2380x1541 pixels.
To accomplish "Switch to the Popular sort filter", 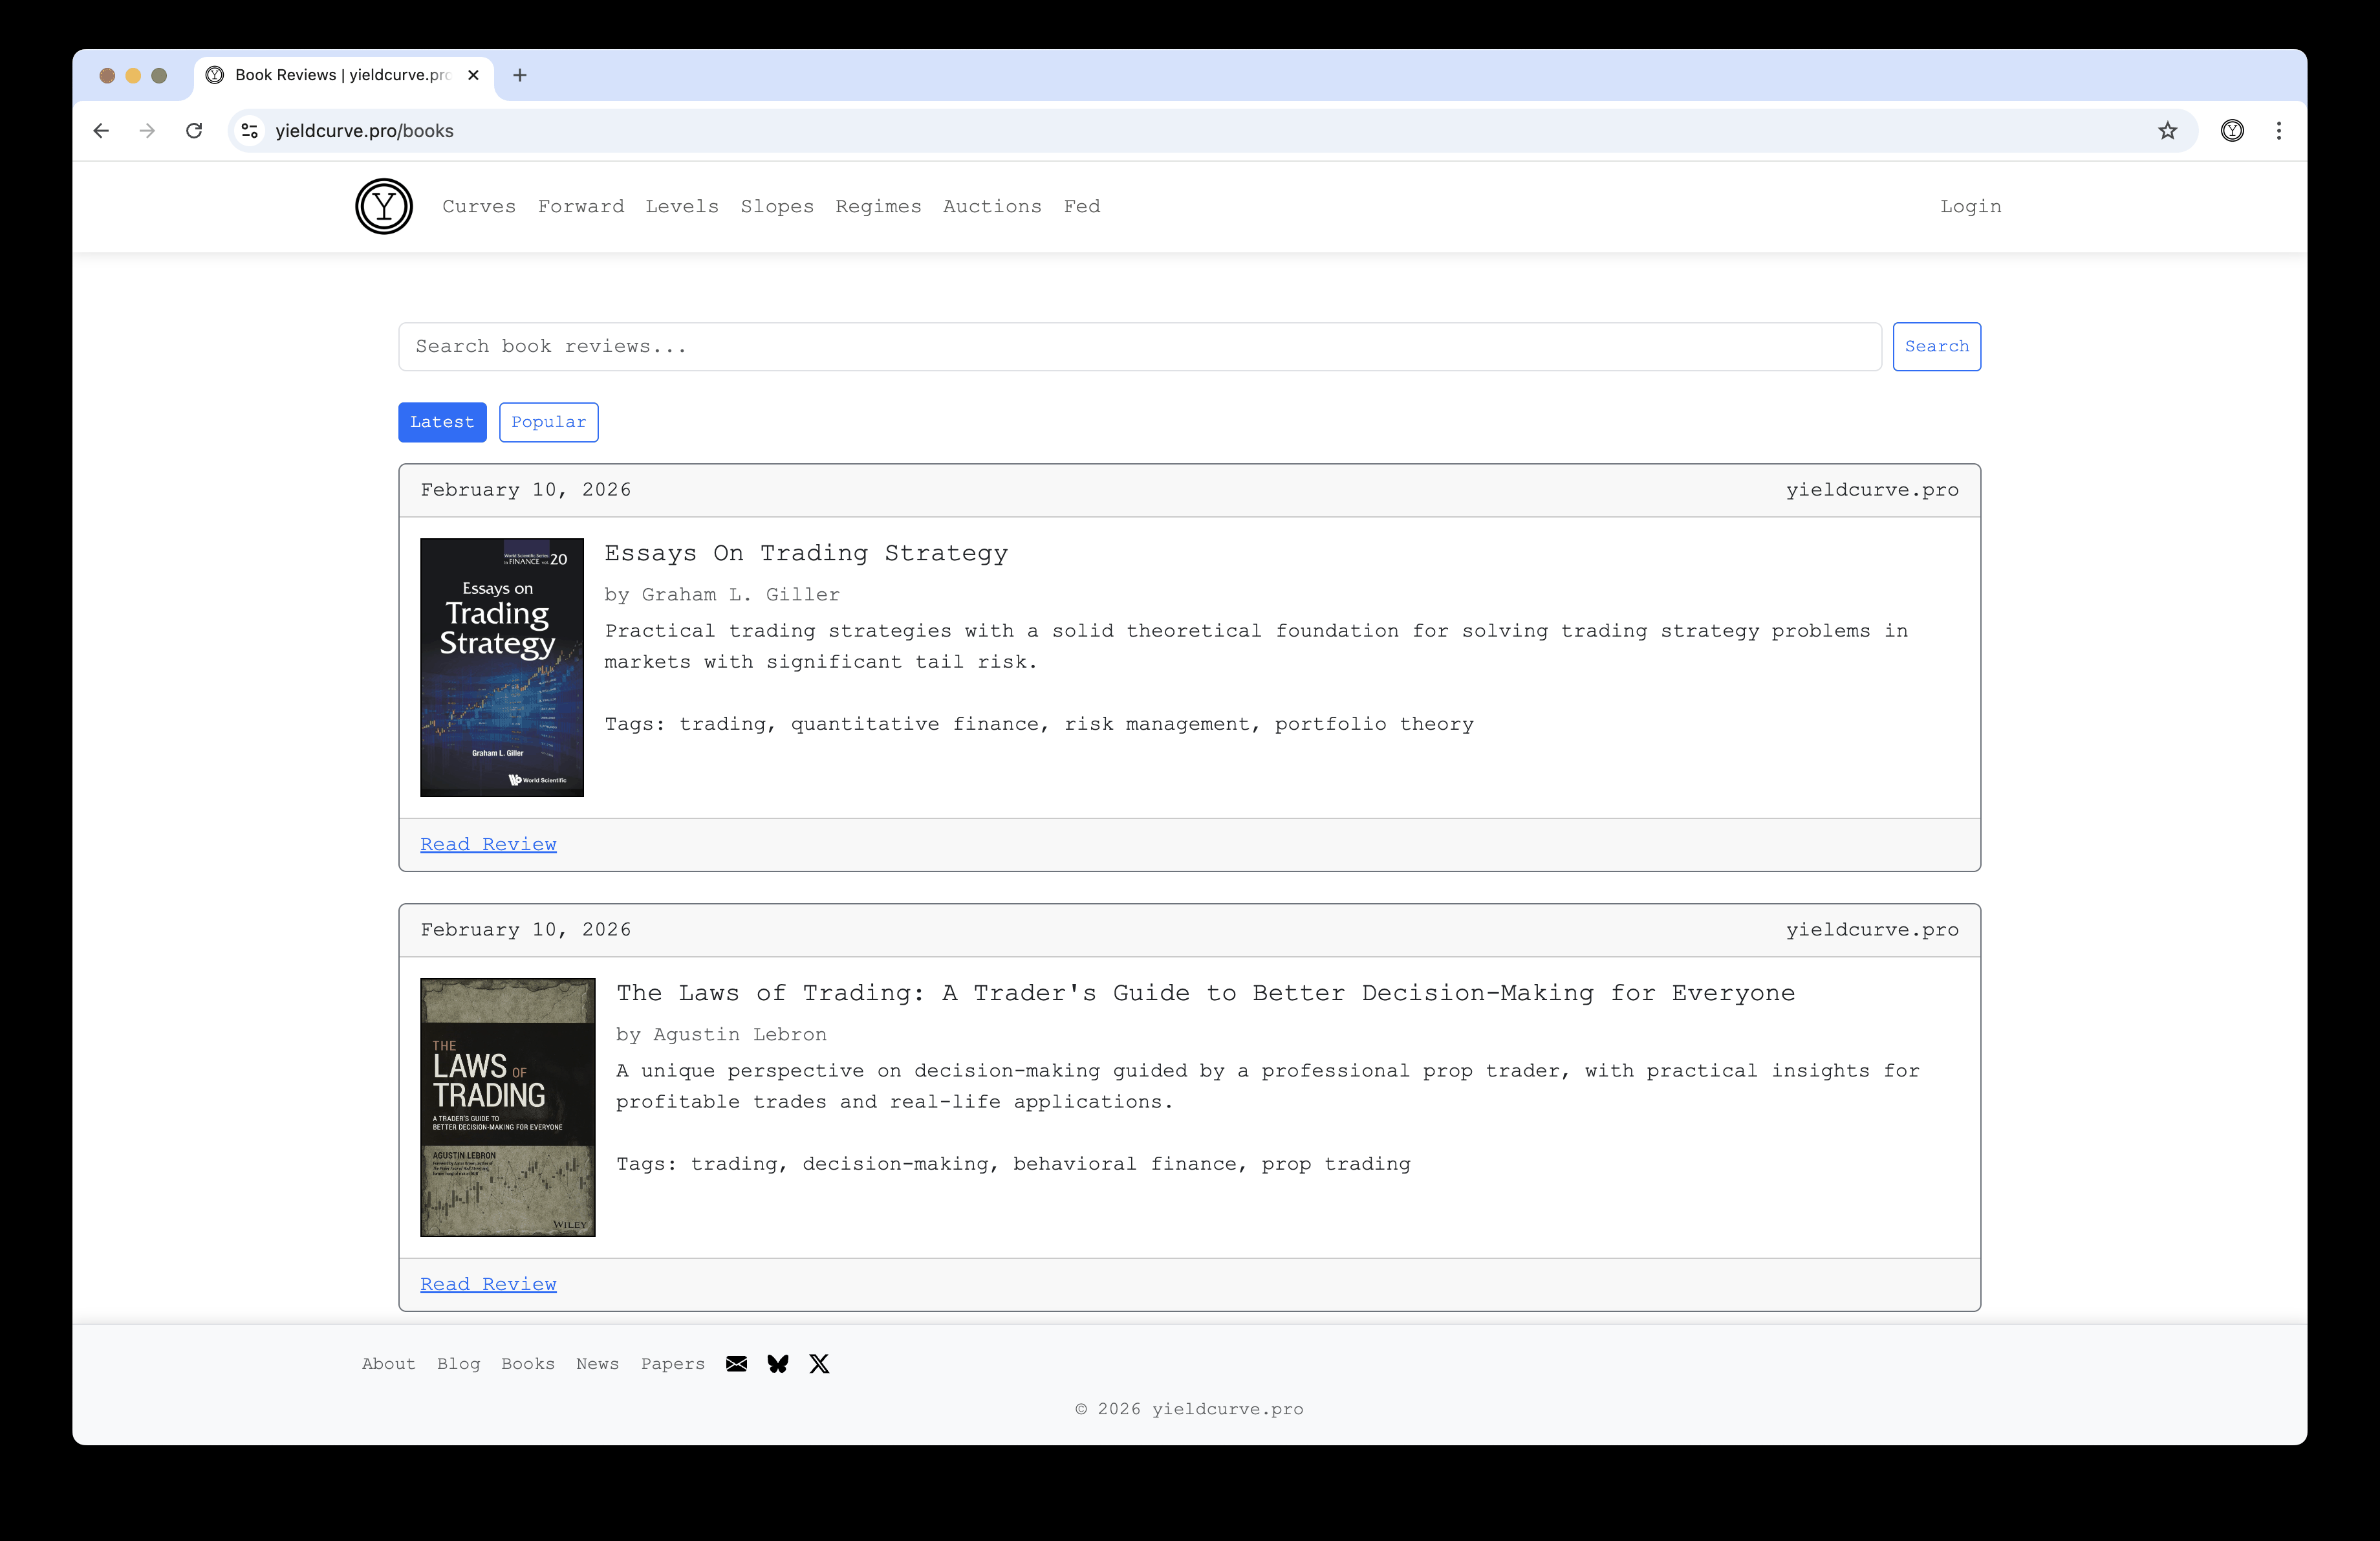I will [548, 422].
